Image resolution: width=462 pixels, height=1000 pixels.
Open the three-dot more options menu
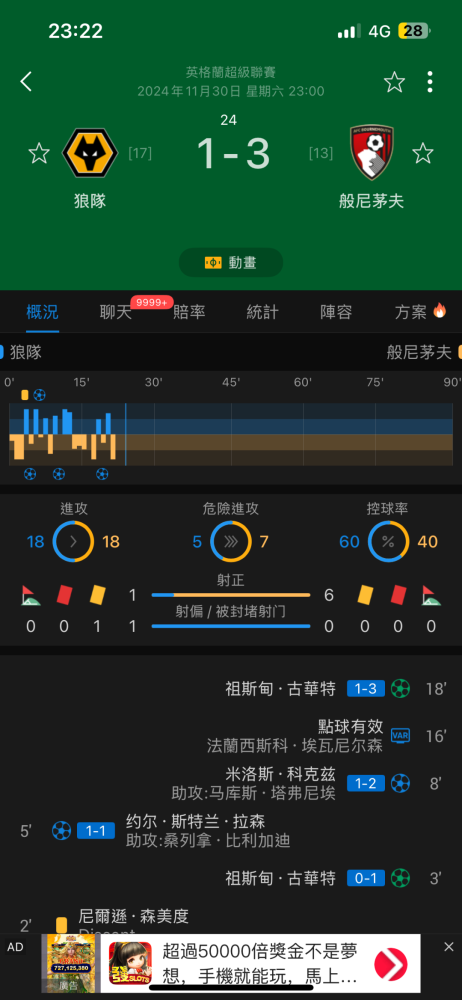(x=430, y=82)
